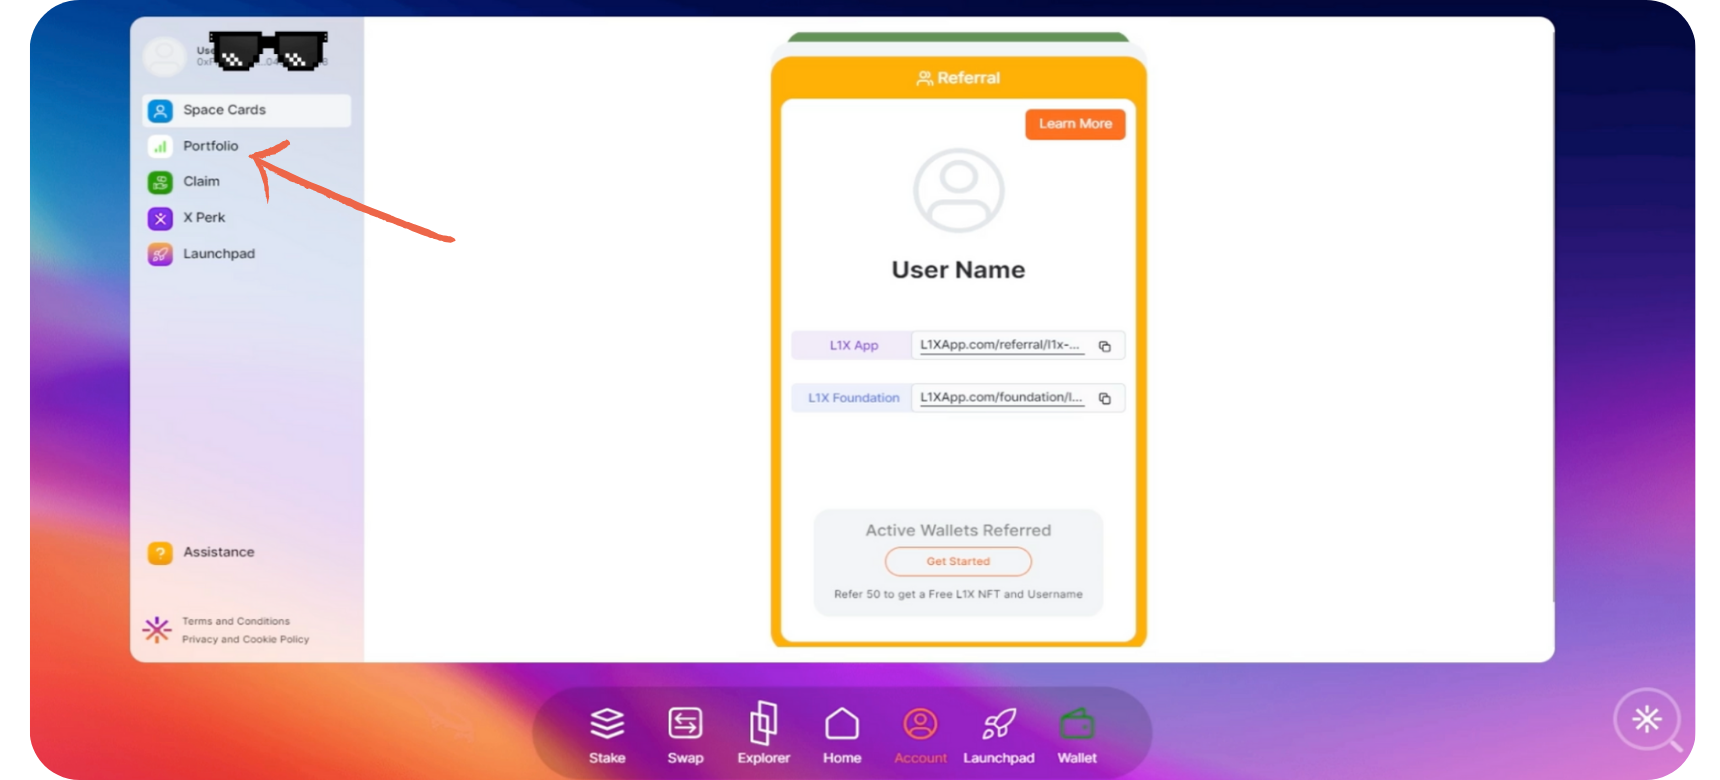Open Terms and Conditions link
Screen dimensions: 1720x780
[x=236, y=621]
